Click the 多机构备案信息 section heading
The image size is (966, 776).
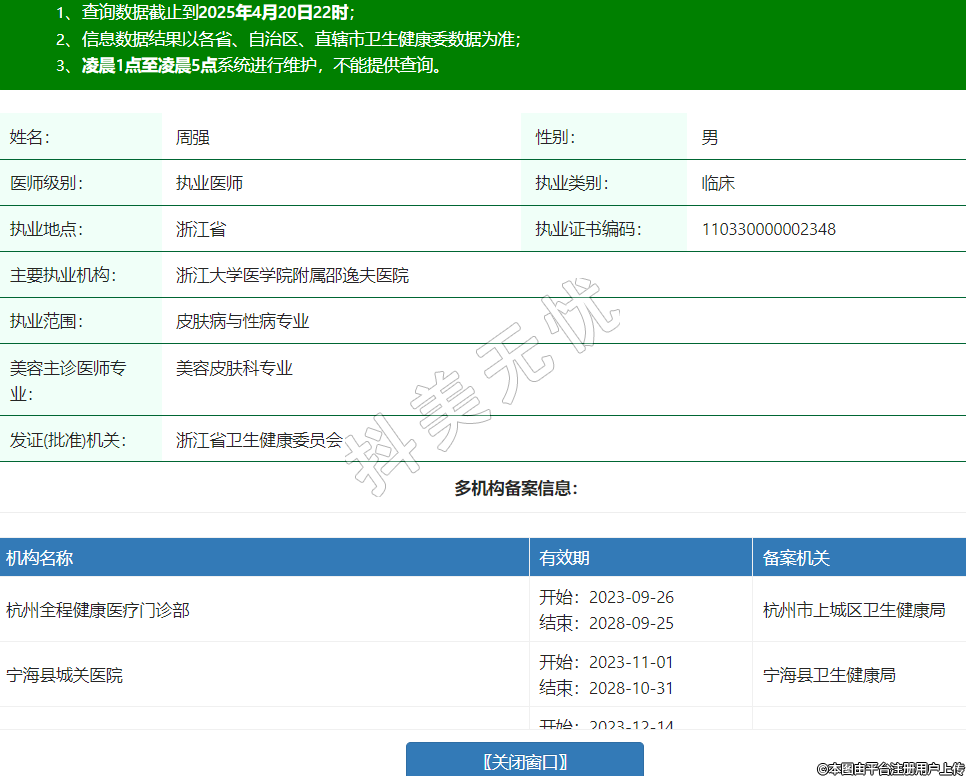516,488
